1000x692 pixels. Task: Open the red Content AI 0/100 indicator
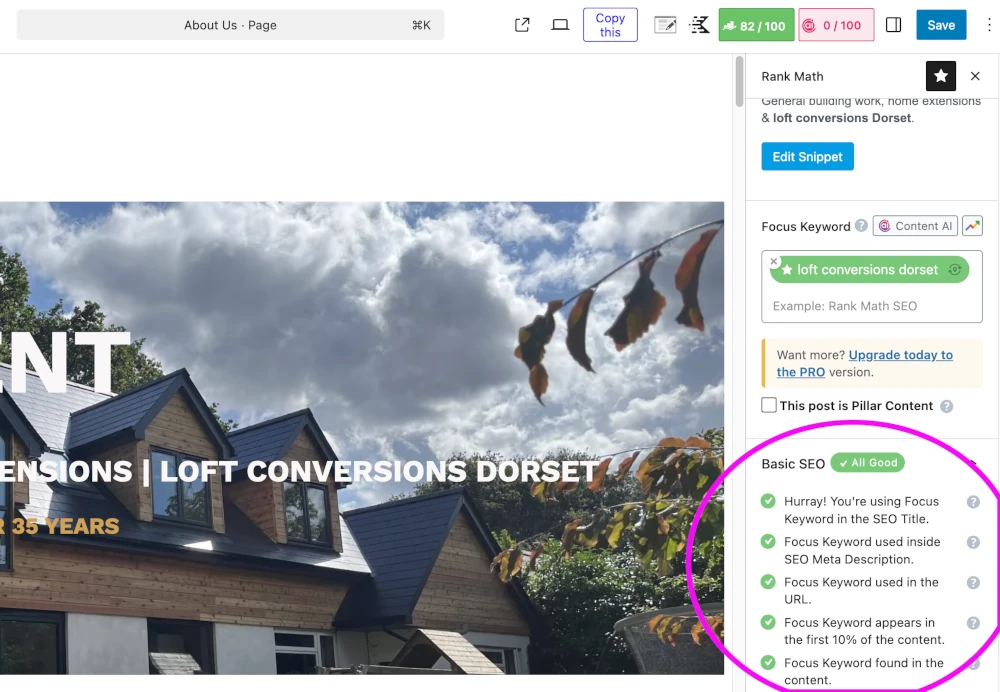[x=836, y=25]
